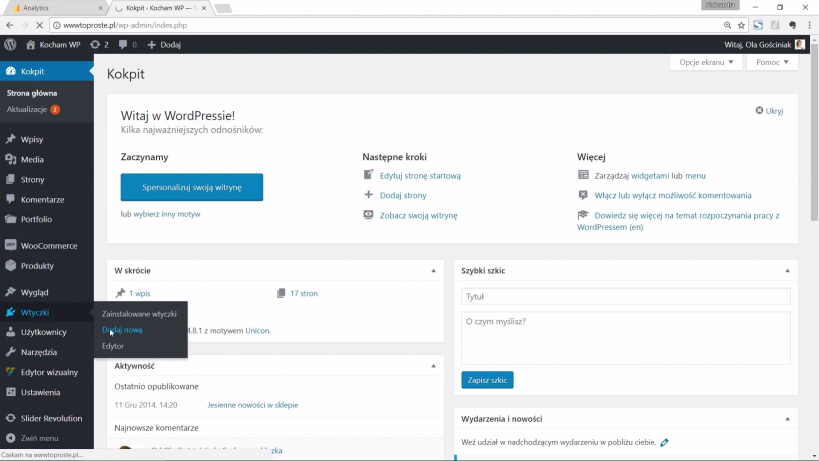Open the 1 wpis link
The height and width of the screenshot is (461, 819).
(x=139, y=293)
